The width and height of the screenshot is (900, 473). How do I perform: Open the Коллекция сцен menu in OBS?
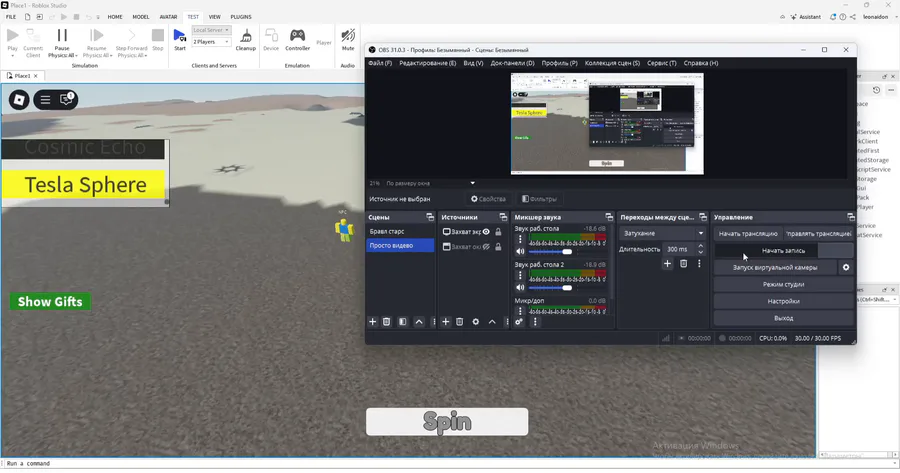[x=612, y=63]
